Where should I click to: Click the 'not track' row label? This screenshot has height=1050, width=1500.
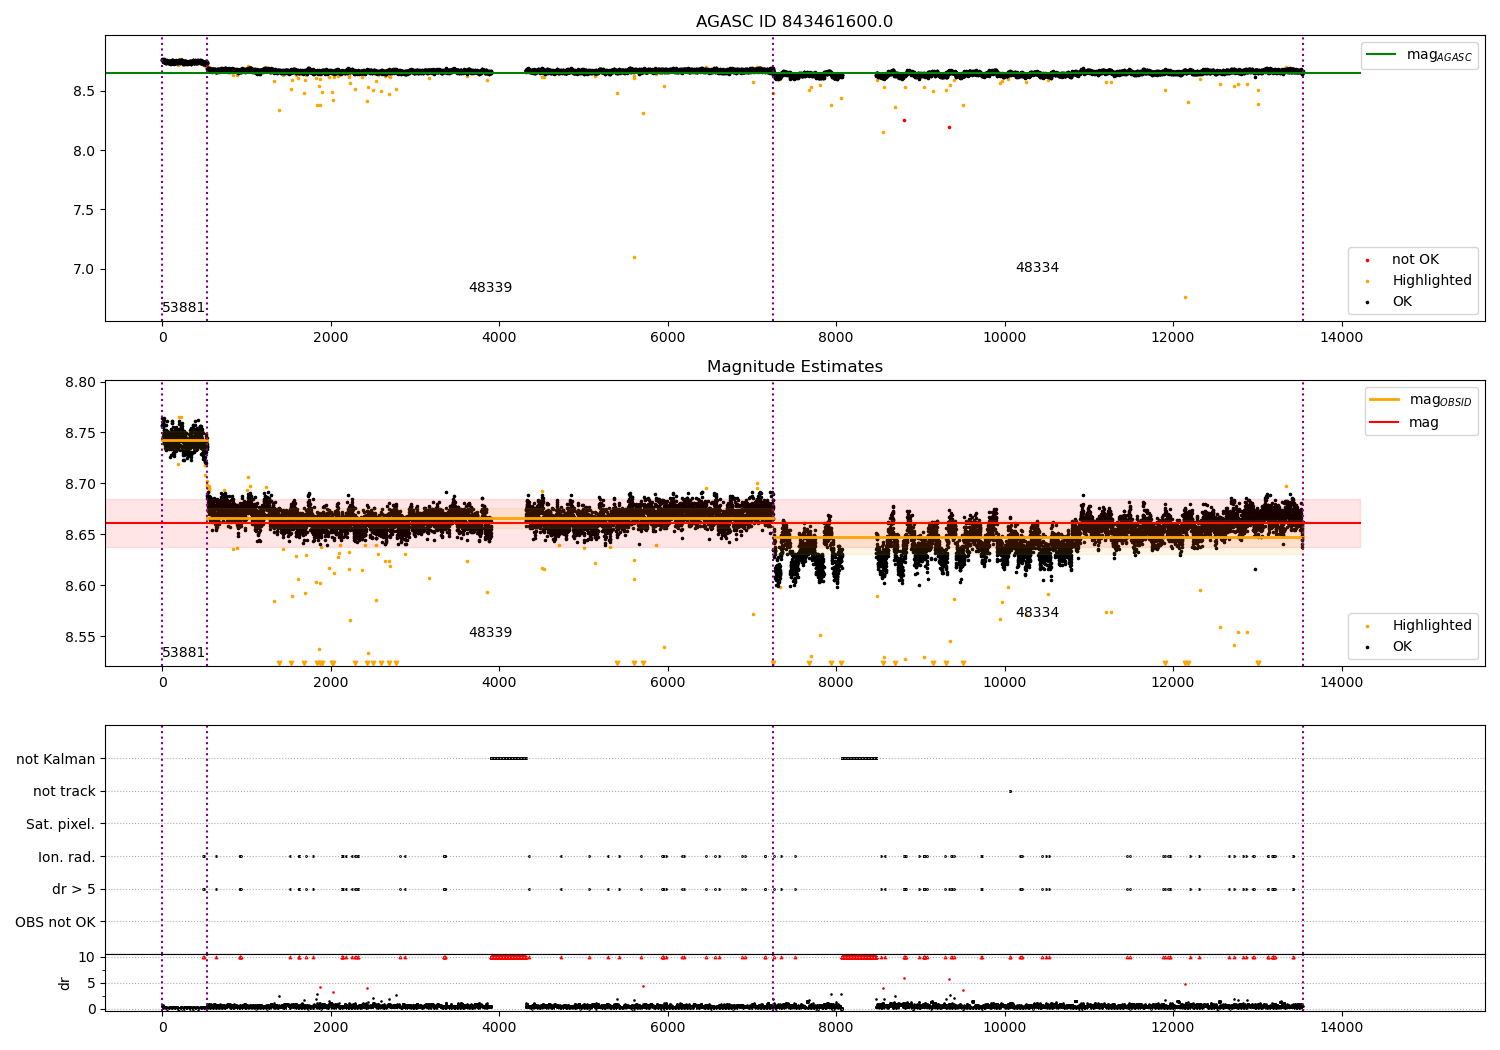pos(64,791)
